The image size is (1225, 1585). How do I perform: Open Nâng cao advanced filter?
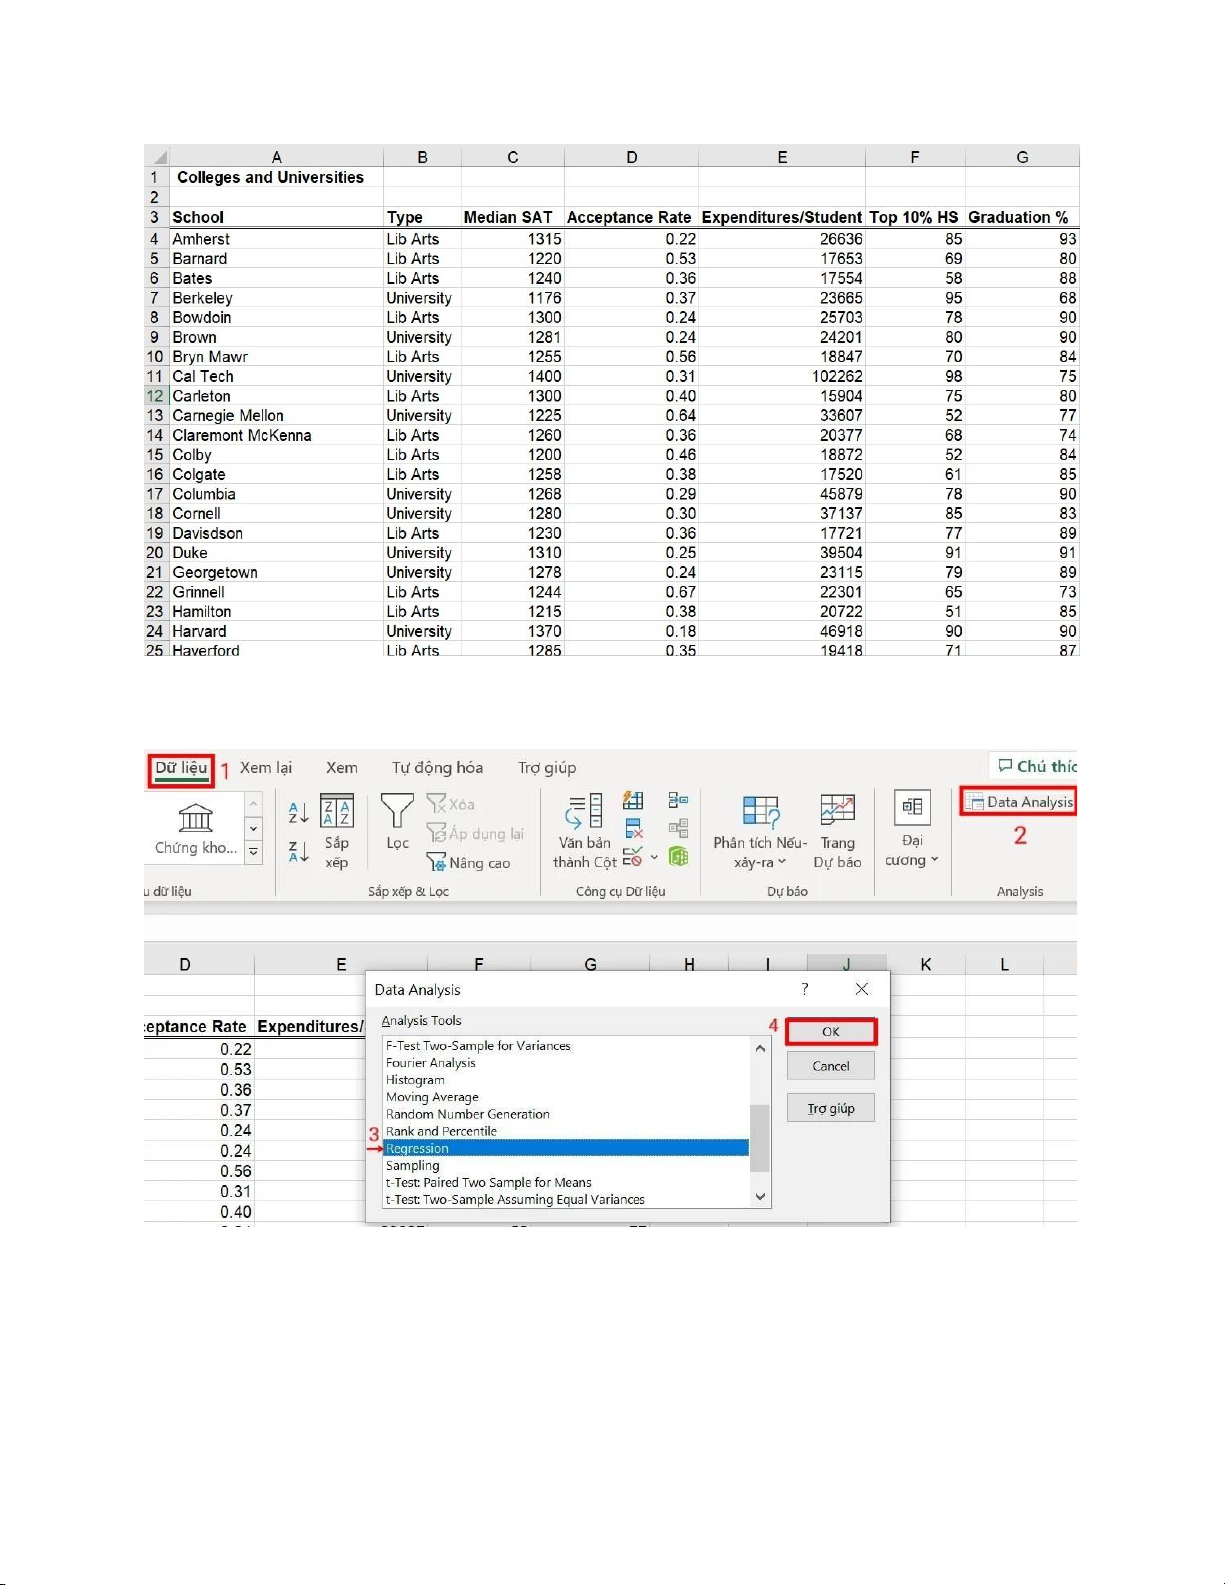468,862
